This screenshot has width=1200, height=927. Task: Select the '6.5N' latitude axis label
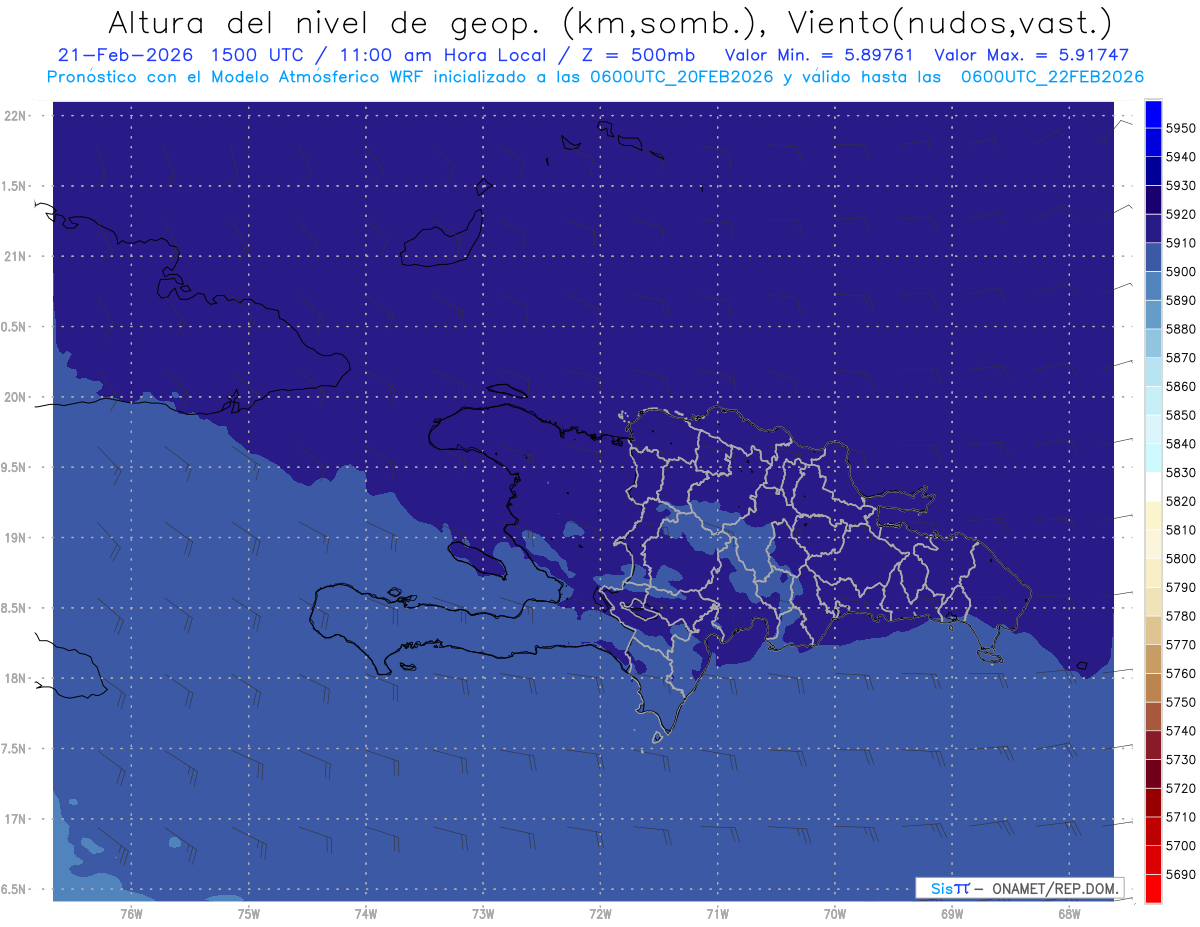tap(15, 889)
